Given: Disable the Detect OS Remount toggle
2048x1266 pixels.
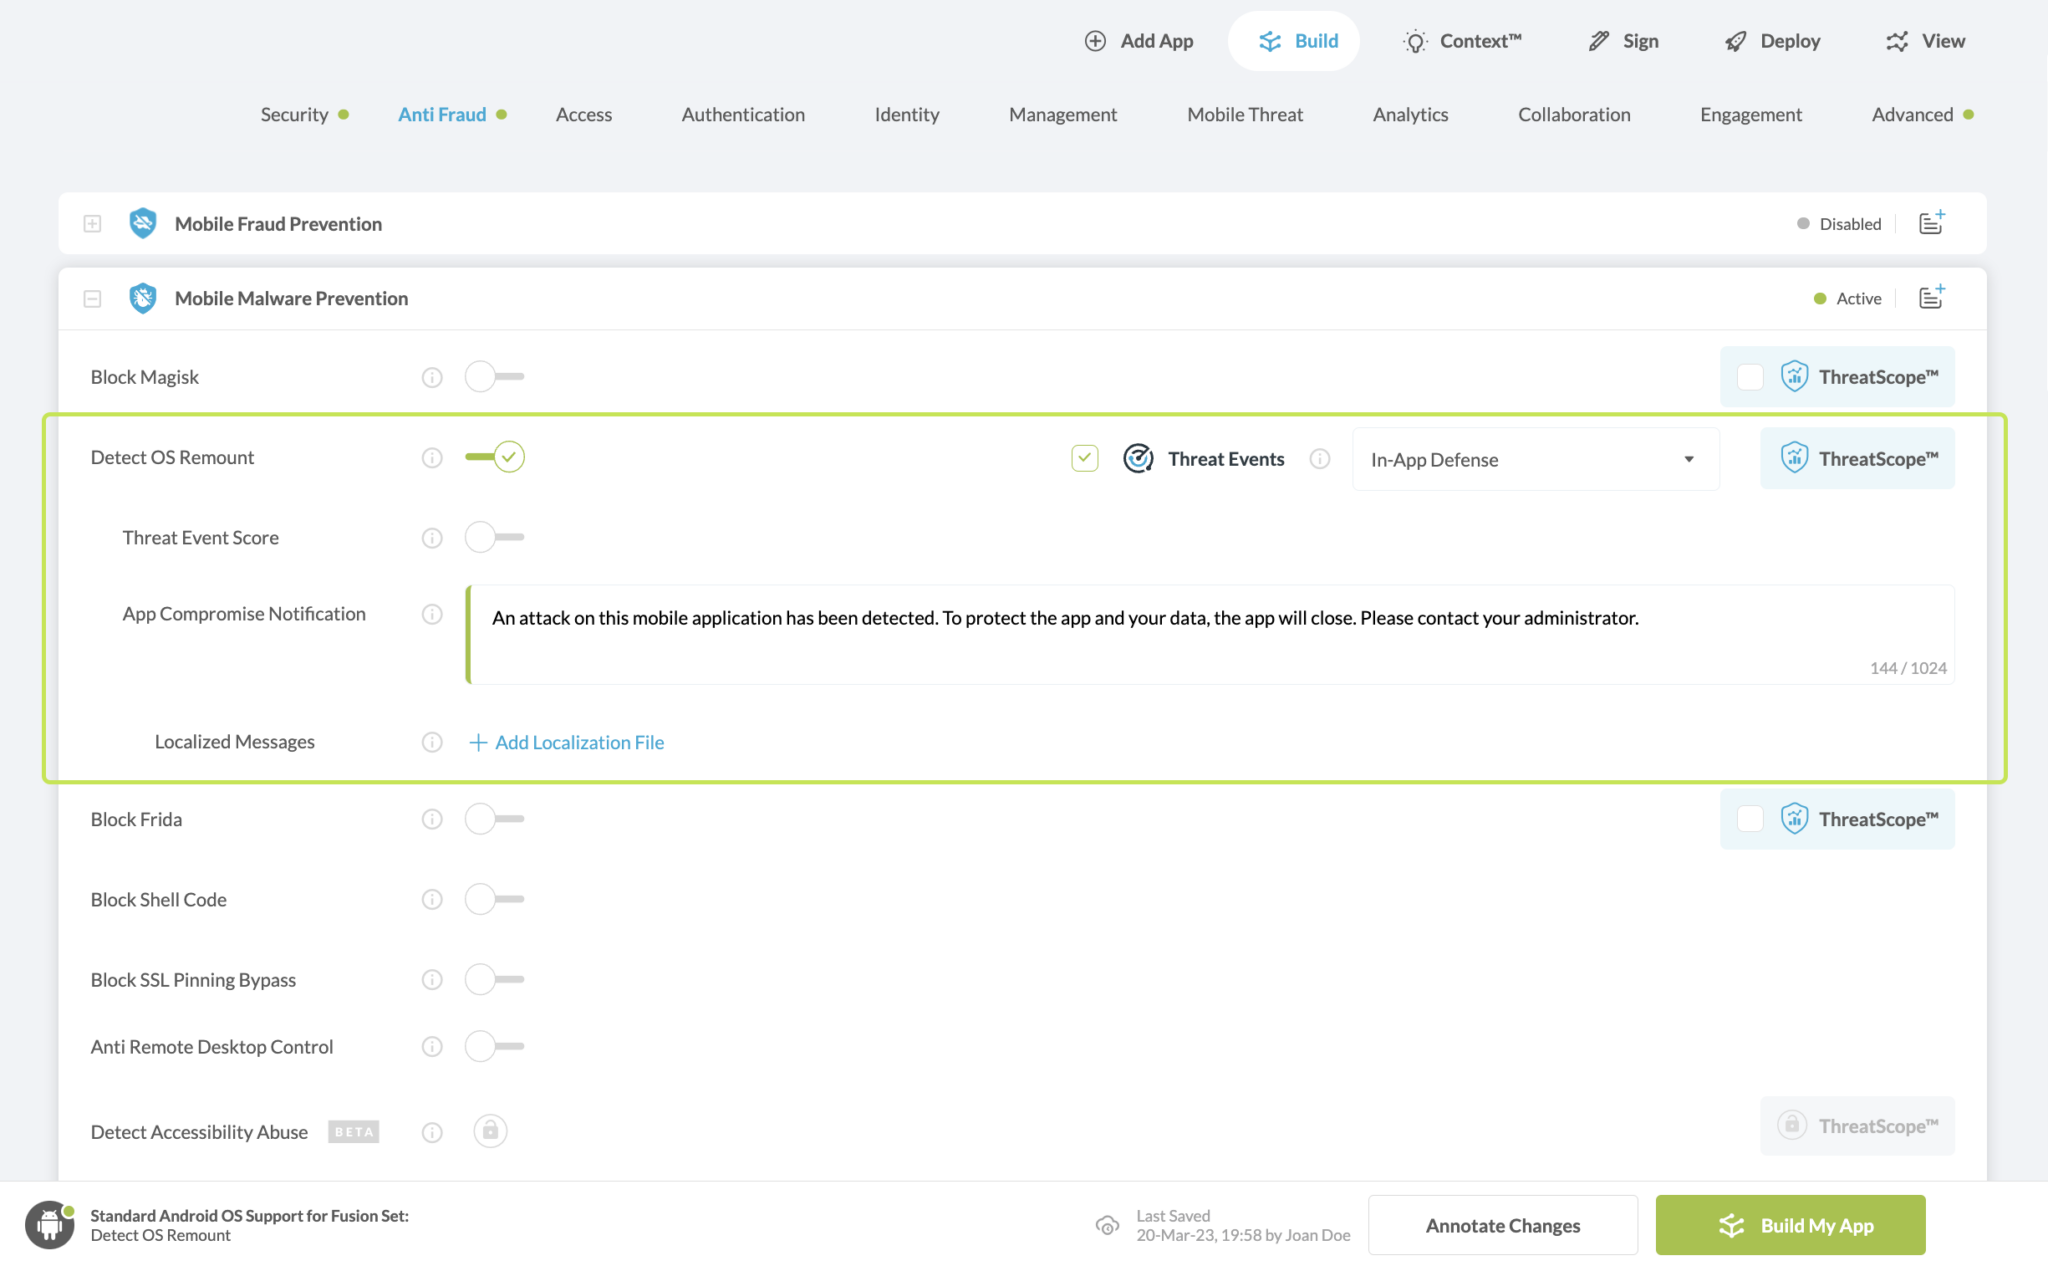Looking at the screenshot, I should click(x=496, y=457).
